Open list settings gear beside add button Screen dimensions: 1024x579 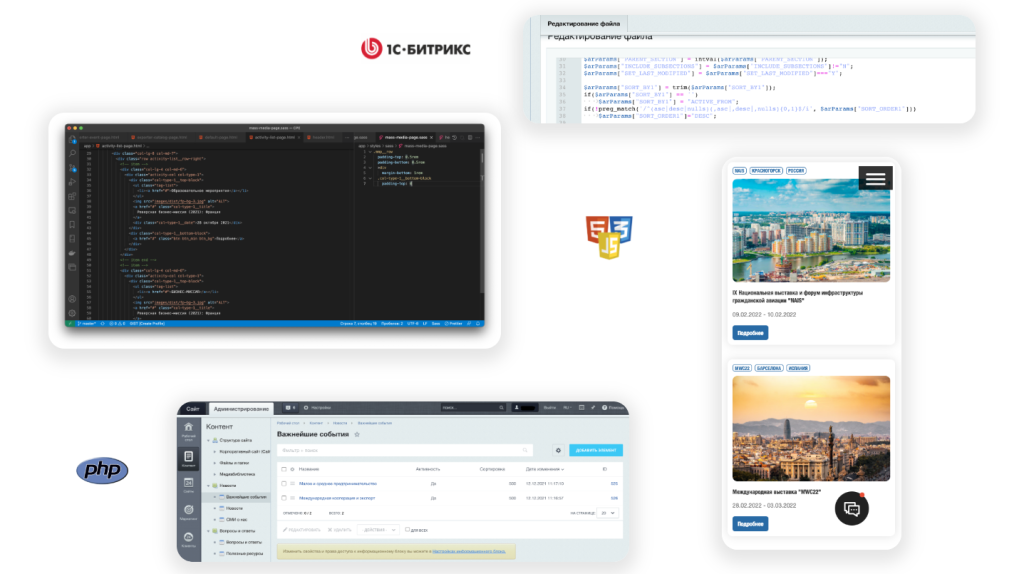point(558,451)
